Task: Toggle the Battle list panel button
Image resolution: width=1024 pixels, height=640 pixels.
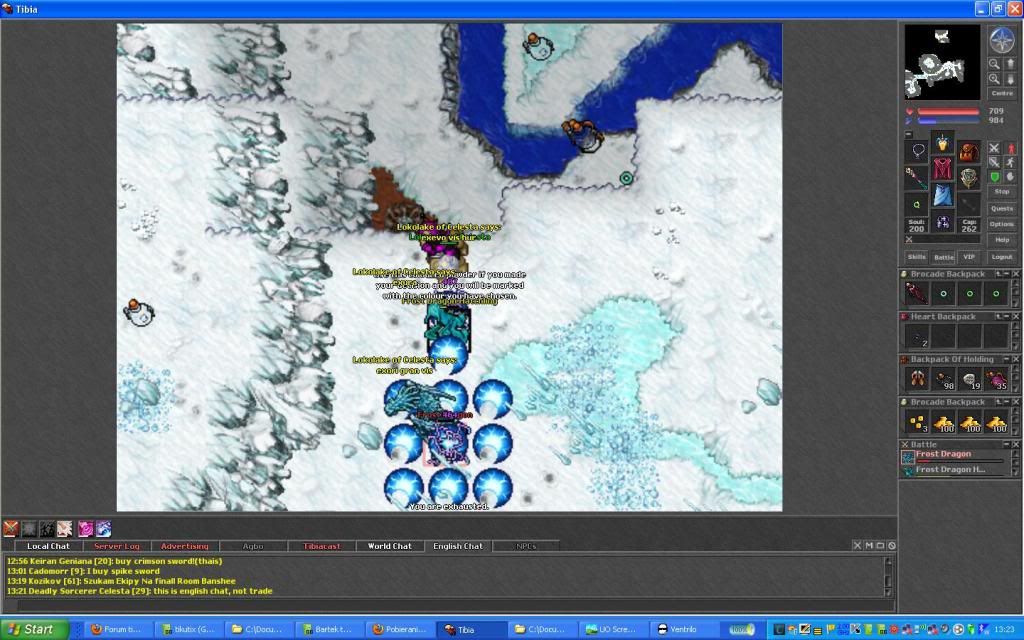Action: point(944,257)
